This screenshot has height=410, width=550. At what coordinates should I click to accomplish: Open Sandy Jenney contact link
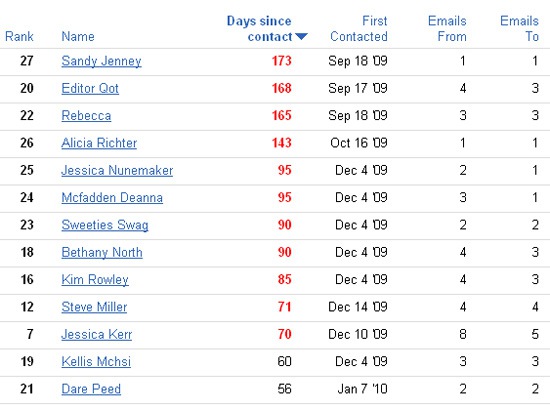[x=101, y=61]
